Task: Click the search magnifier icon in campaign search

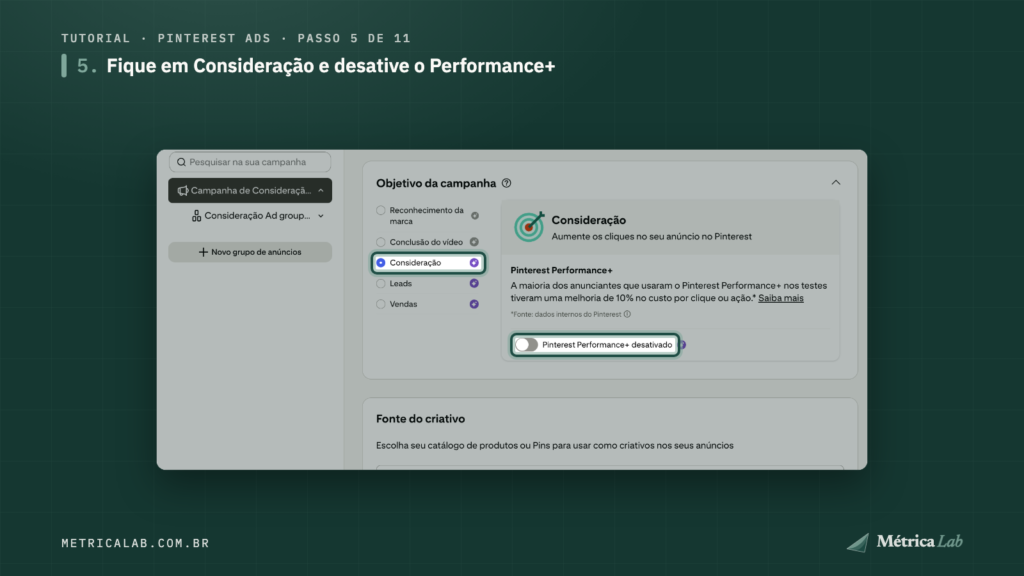Action: pos(182,162)
